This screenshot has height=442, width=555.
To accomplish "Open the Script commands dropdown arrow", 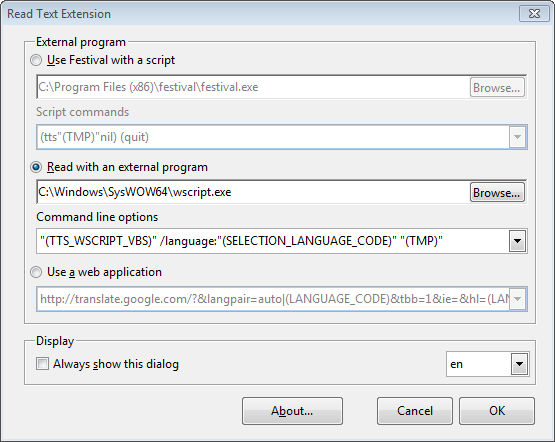I will [517, 137].
